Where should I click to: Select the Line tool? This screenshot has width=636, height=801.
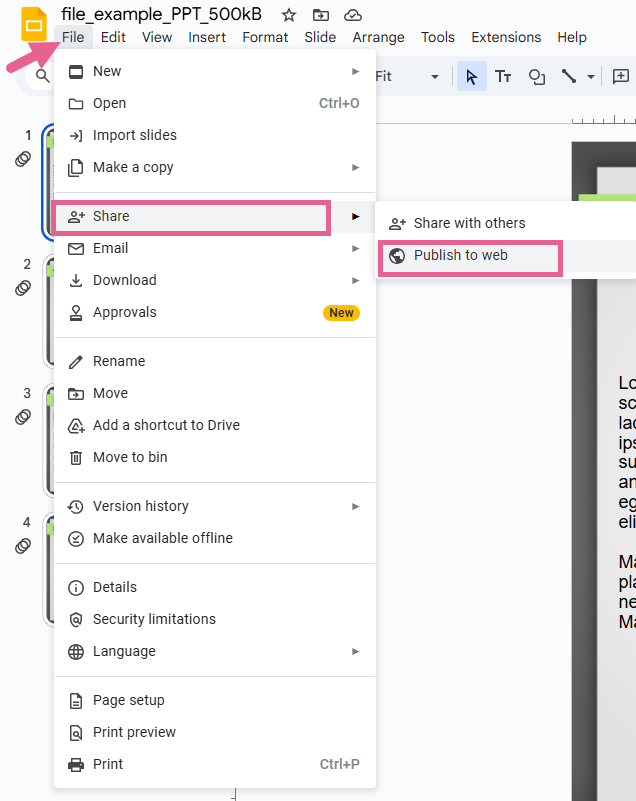point(569,77)
